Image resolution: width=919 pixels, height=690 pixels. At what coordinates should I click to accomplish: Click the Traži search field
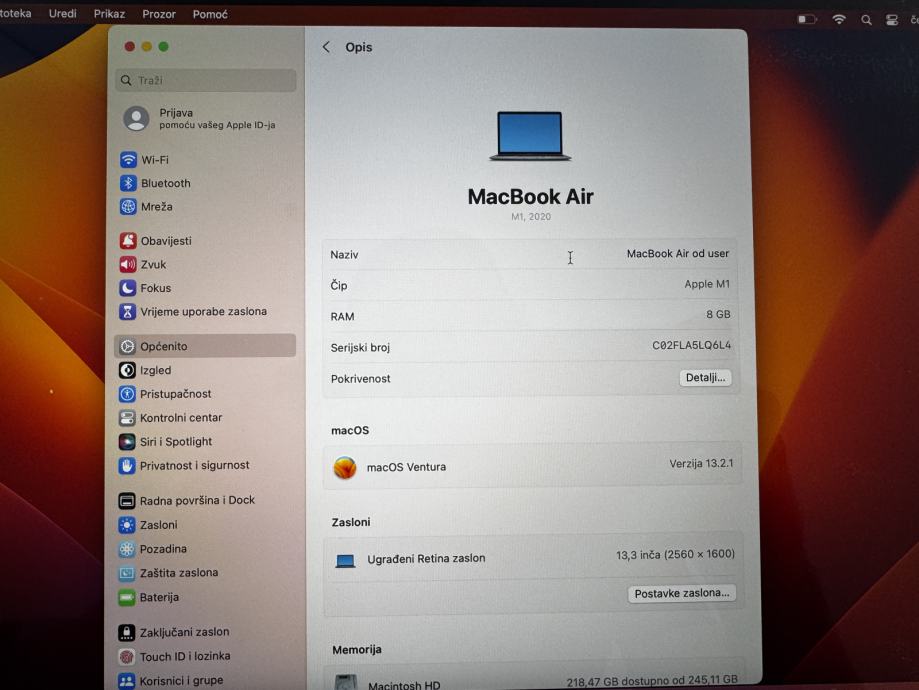tap(206, 80)
